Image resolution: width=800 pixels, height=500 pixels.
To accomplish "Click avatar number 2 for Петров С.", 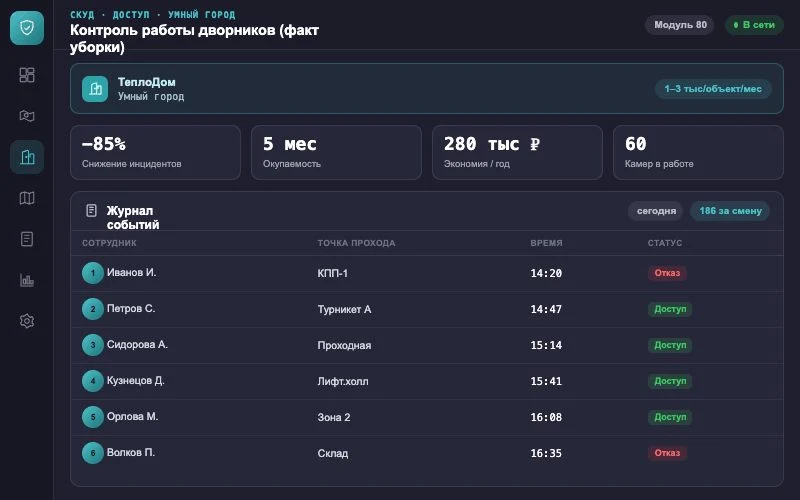I will click(x=93, y=309).
